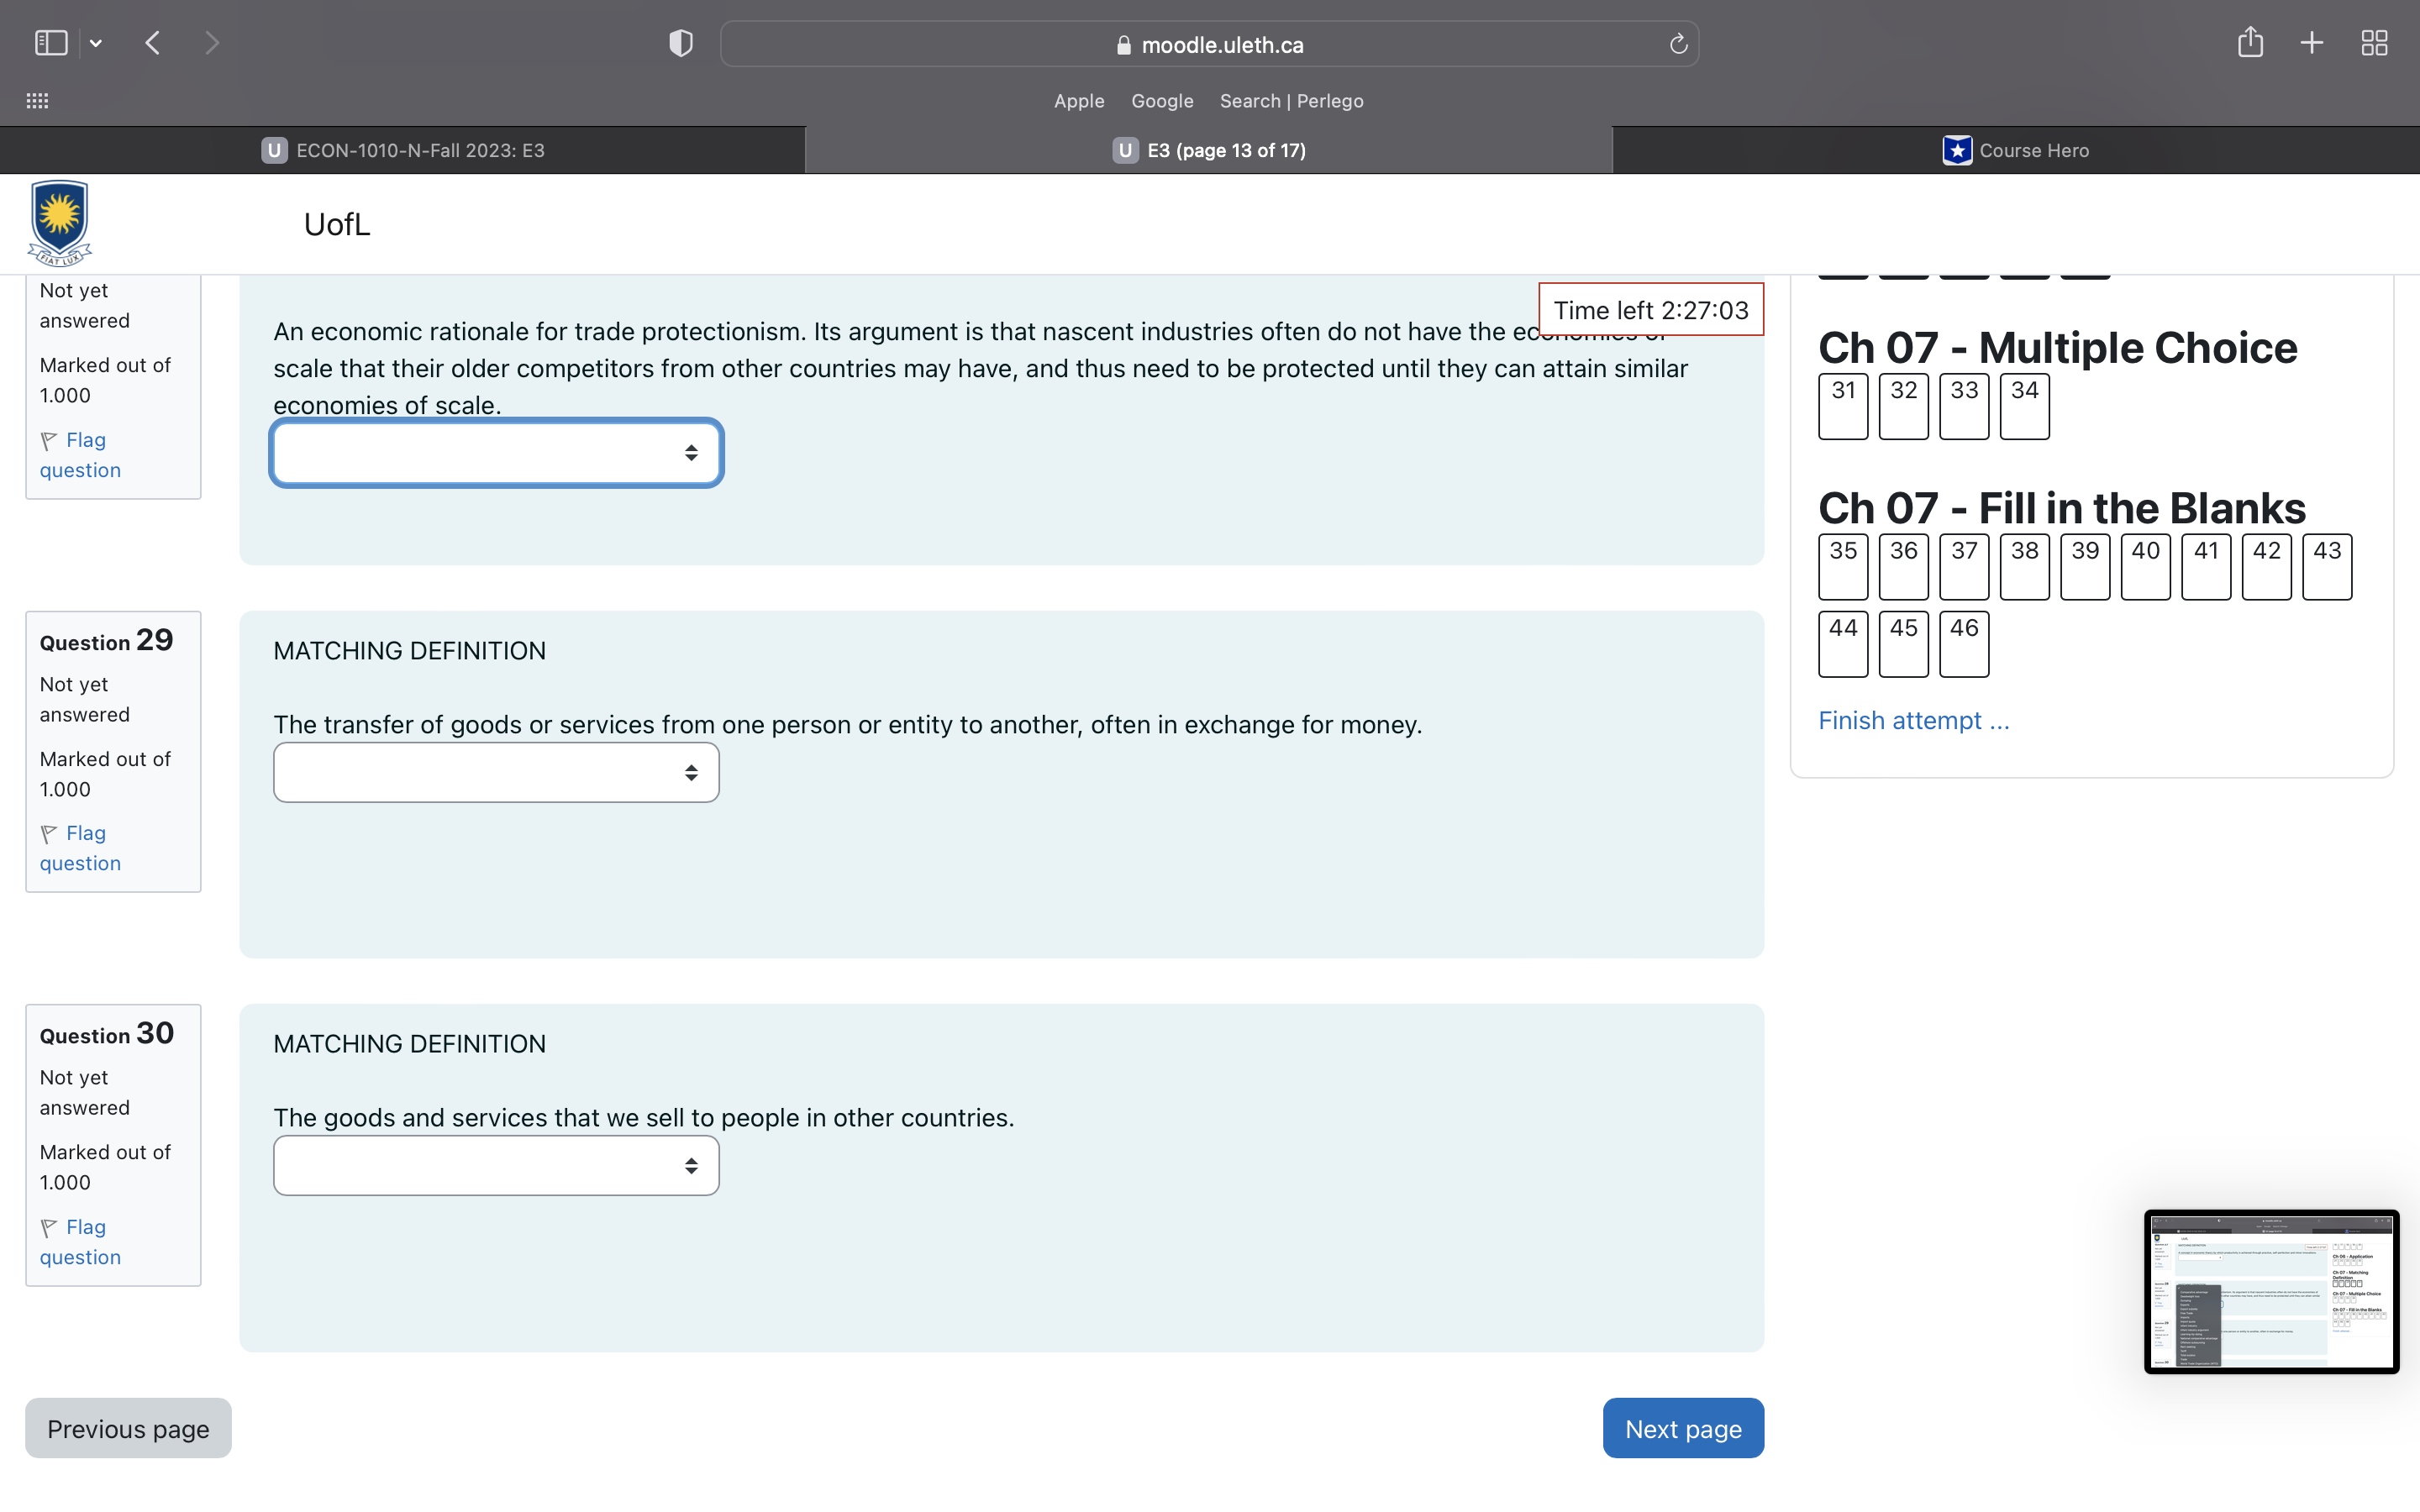Click the UofL shield logo
The image size is (2420, 1512).
pos(60,223)
